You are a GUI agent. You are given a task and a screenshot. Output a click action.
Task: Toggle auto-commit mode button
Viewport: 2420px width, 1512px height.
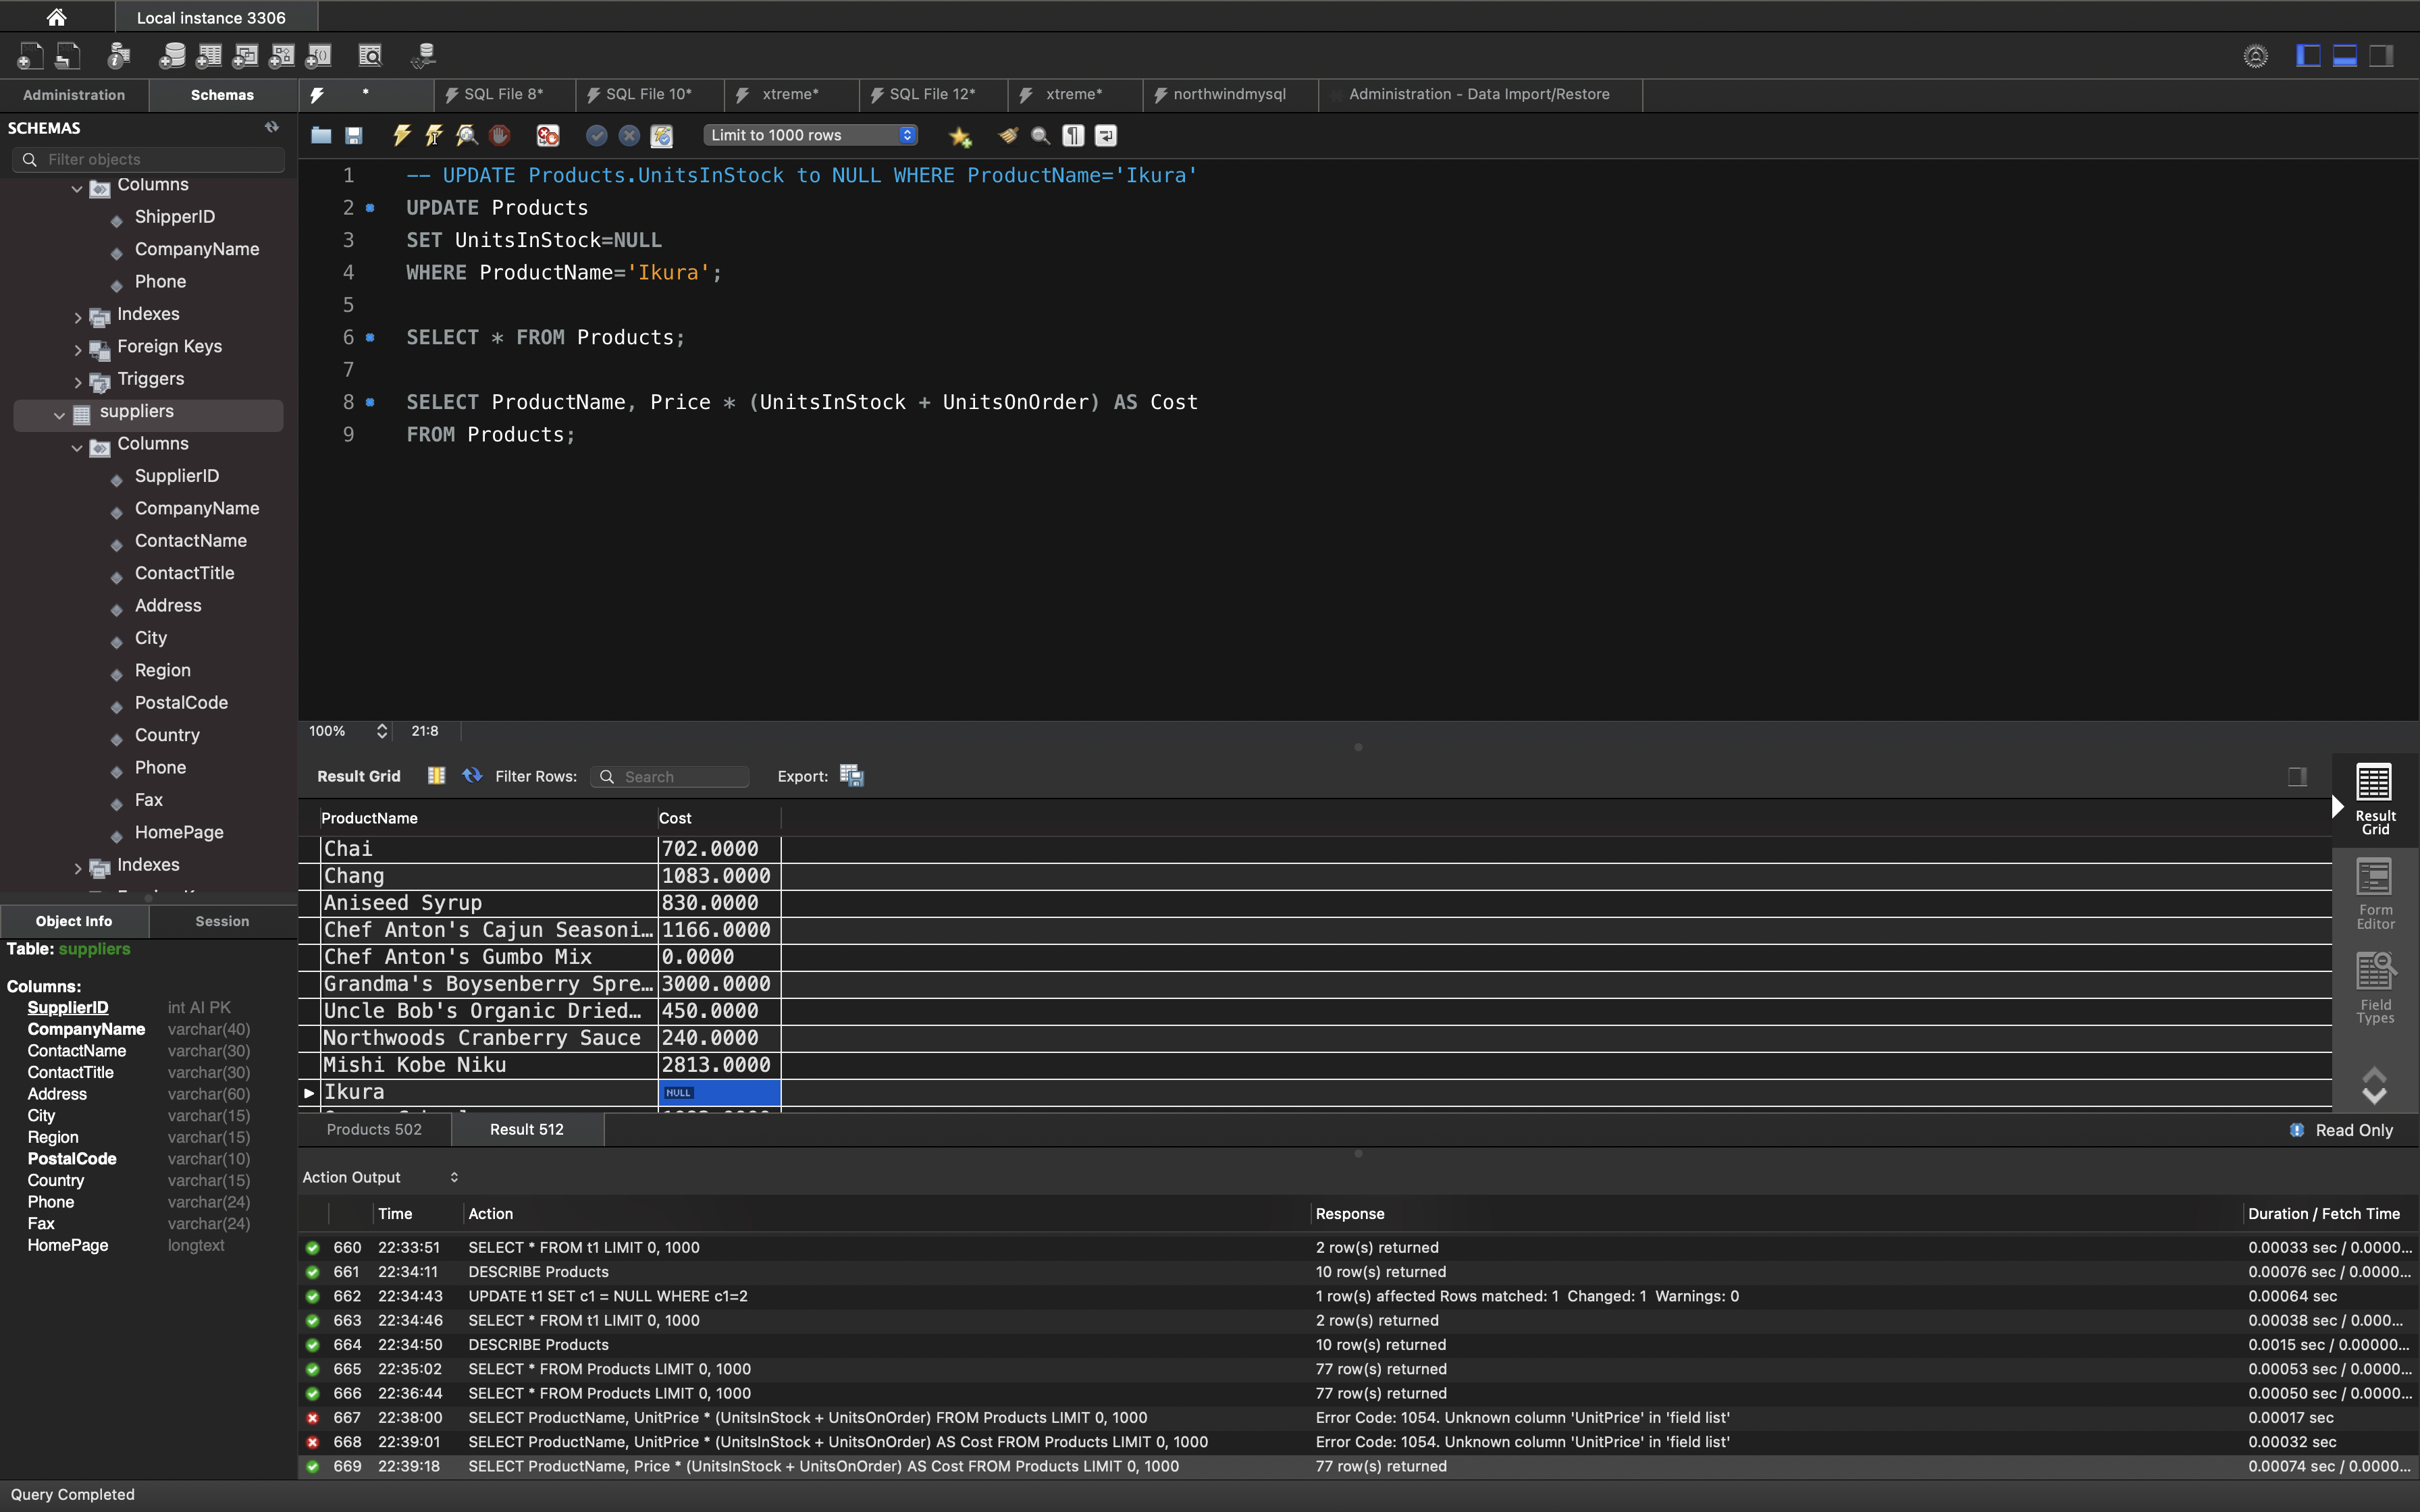coord(661,135)
